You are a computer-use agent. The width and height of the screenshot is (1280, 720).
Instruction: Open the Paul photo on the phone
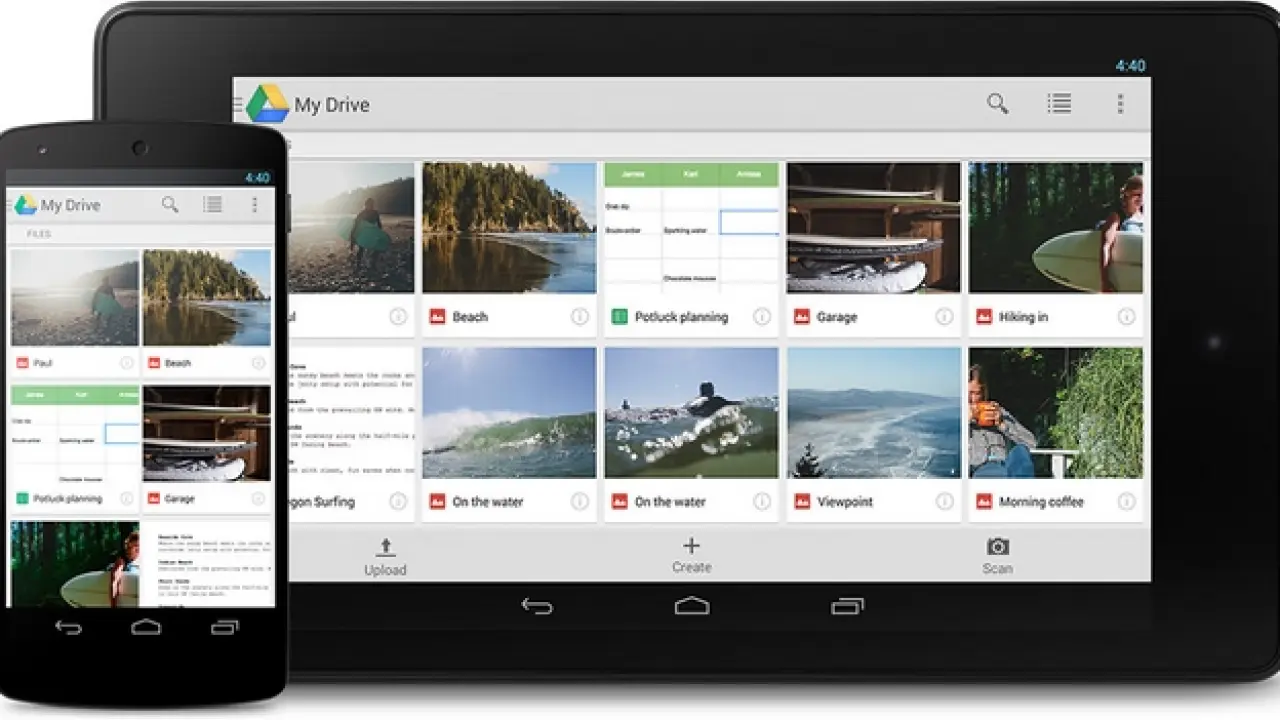(x=75, y=298)
